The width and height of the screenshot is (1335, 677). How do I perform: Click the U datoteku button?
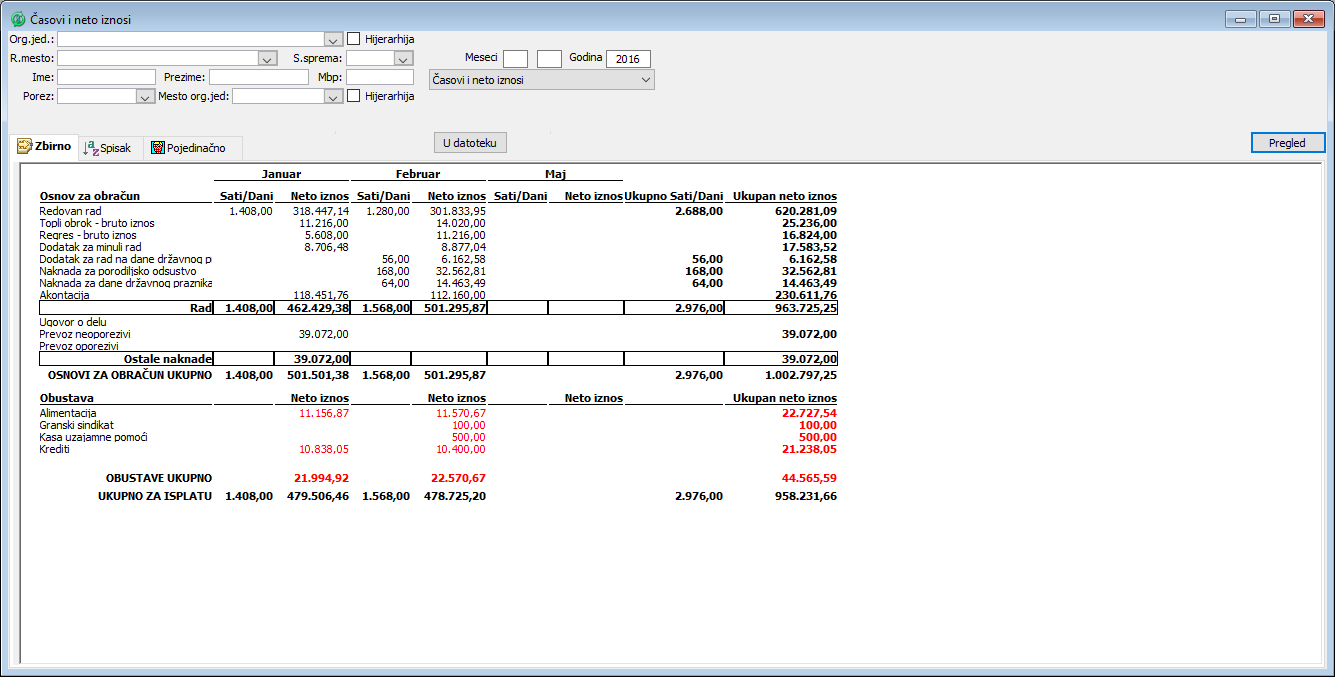pyautogui.click(x=470, y=143)
